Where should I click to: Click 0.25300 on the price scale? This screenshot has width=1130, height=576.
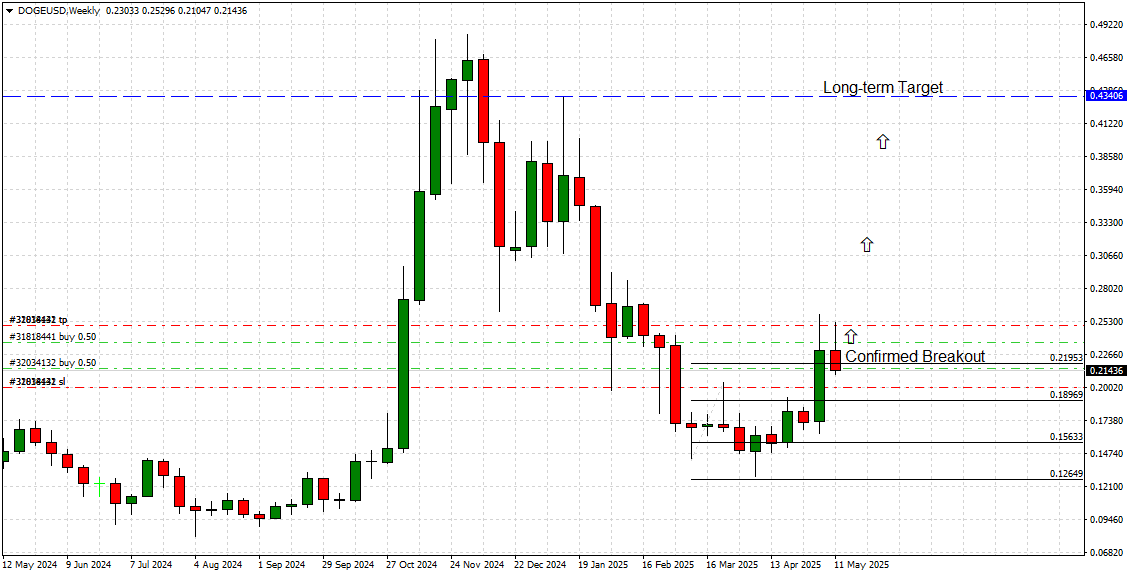[1108, 322]
